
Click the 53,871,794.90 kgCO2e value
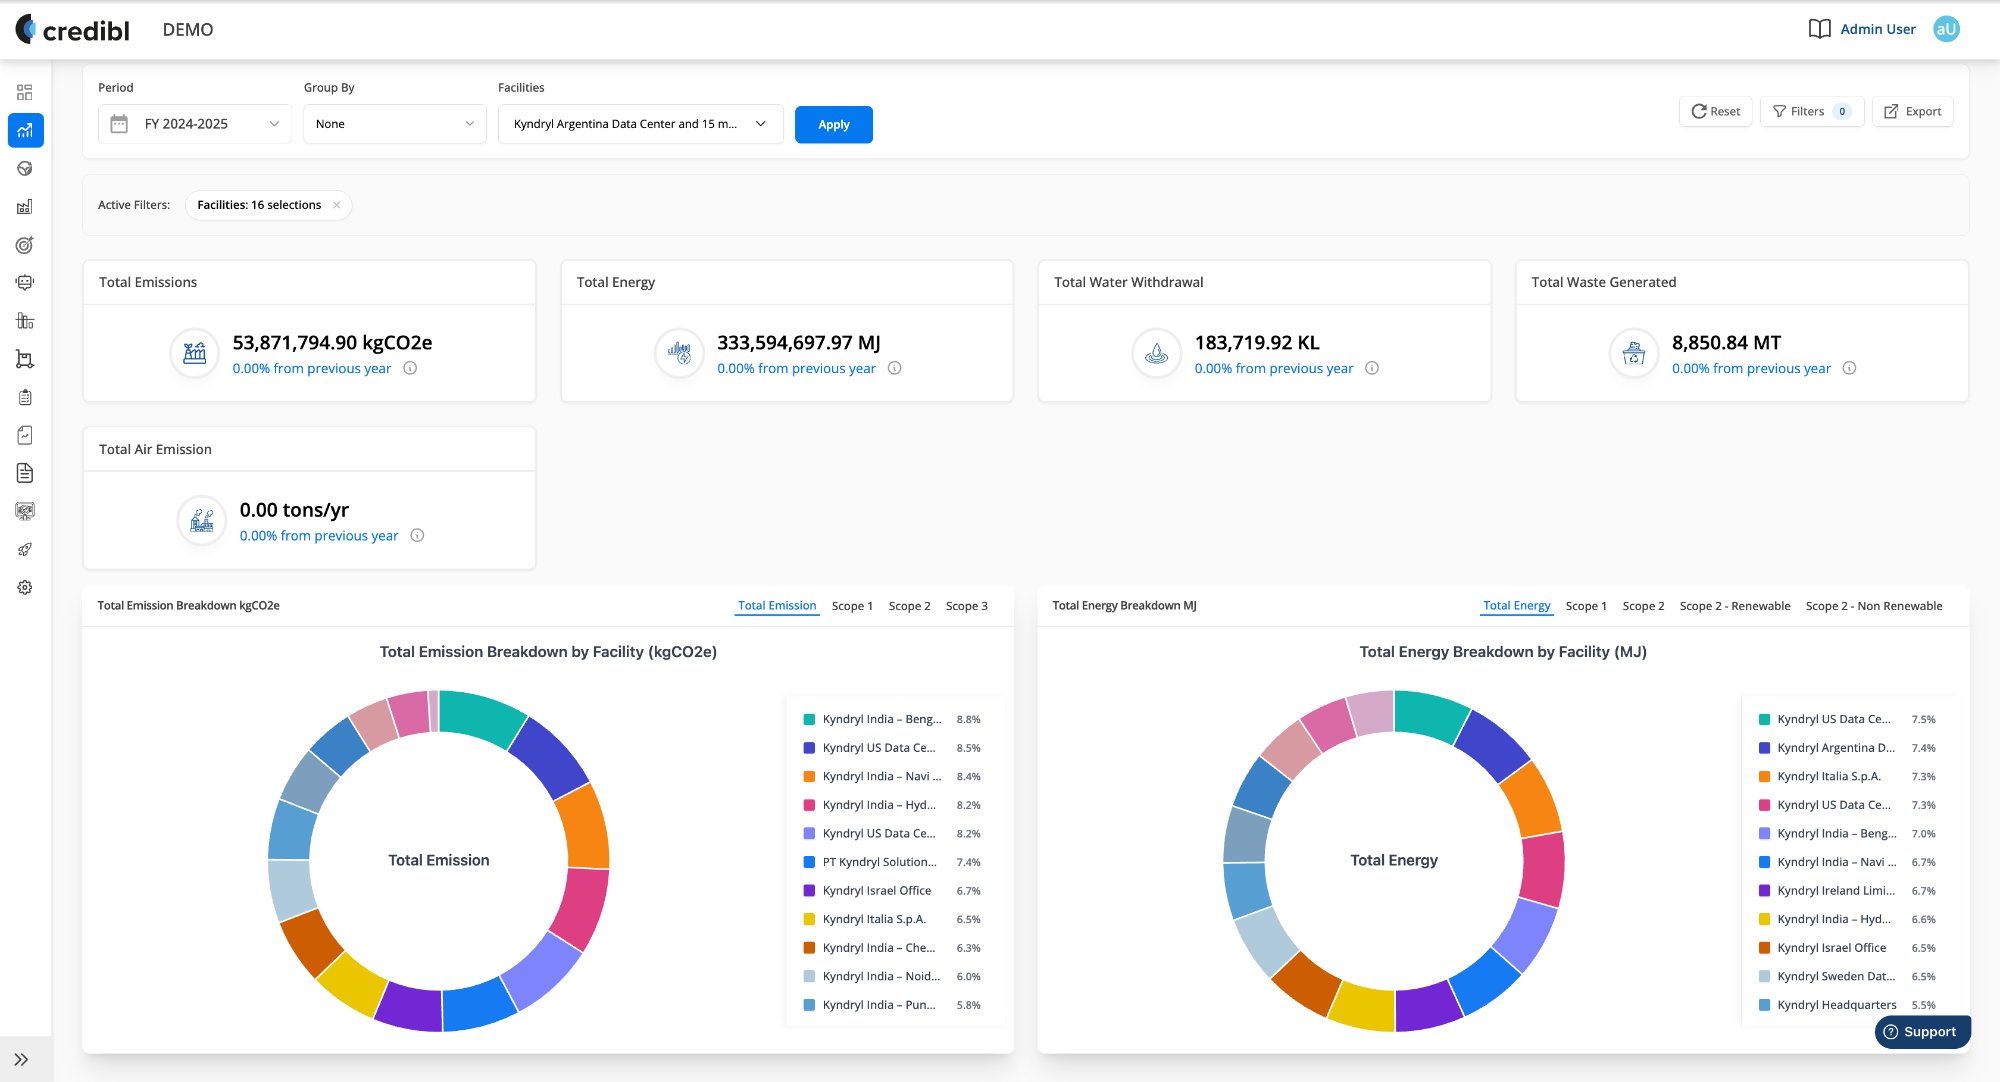pyautogui.click(x=332, y=343)
